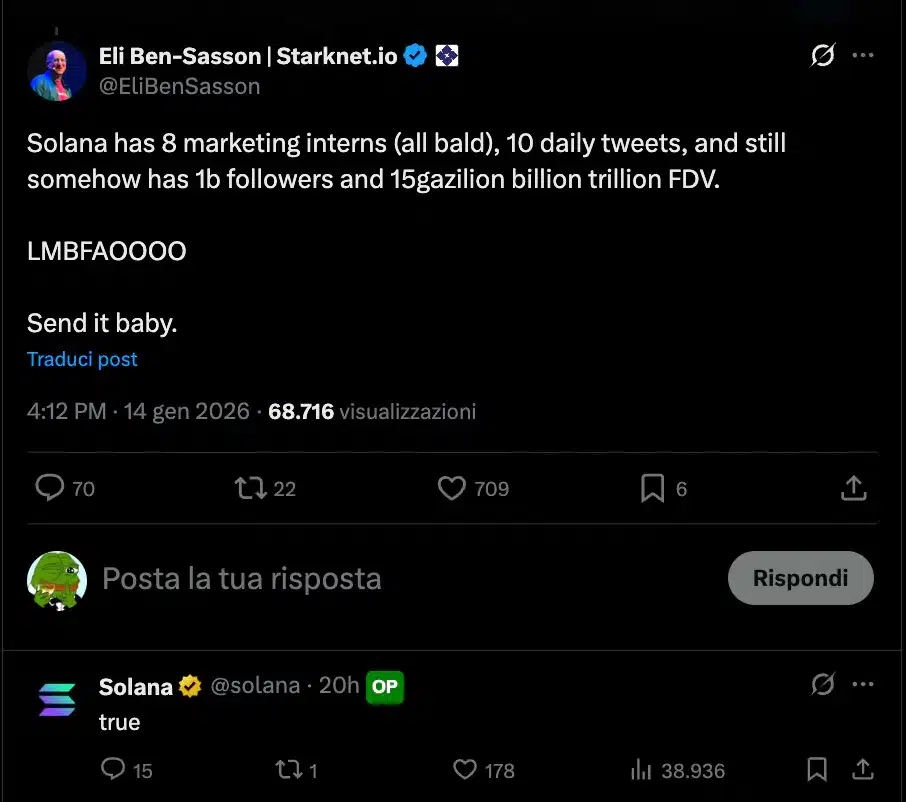Bookmark the main post showing 6 bookmarks
Screen dimensions: 906x802
[652, 488]
